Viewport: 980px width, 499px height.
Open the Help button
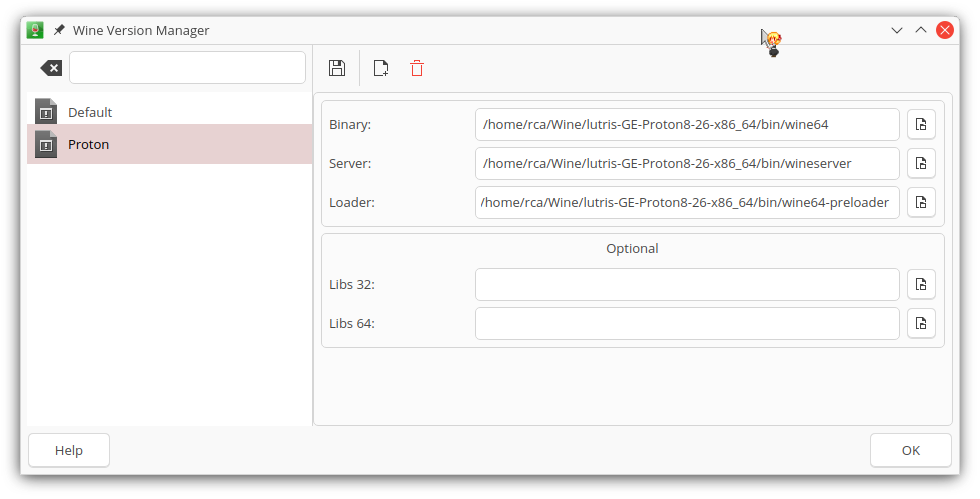tap(69, 450)
